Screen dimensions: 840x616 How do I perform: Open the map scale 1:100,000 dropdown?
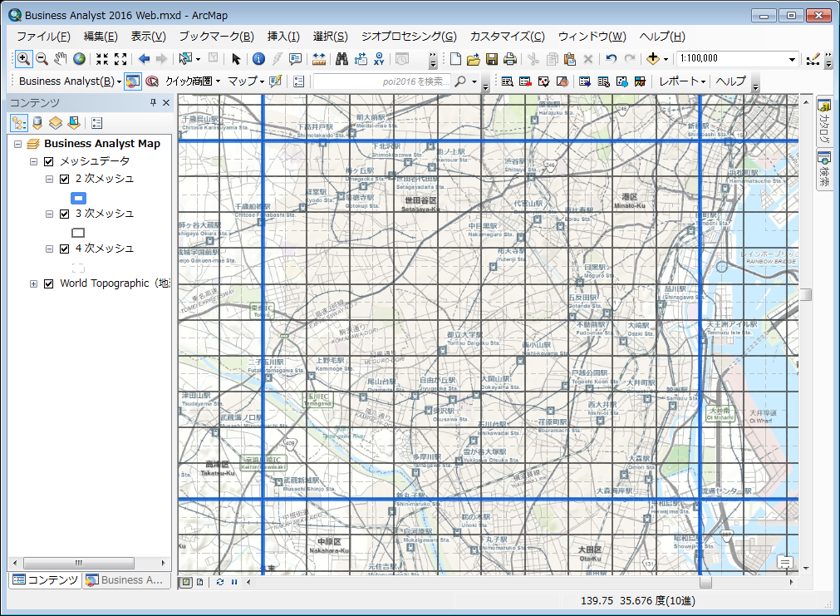pyautogui.click(x=792, y=59)
